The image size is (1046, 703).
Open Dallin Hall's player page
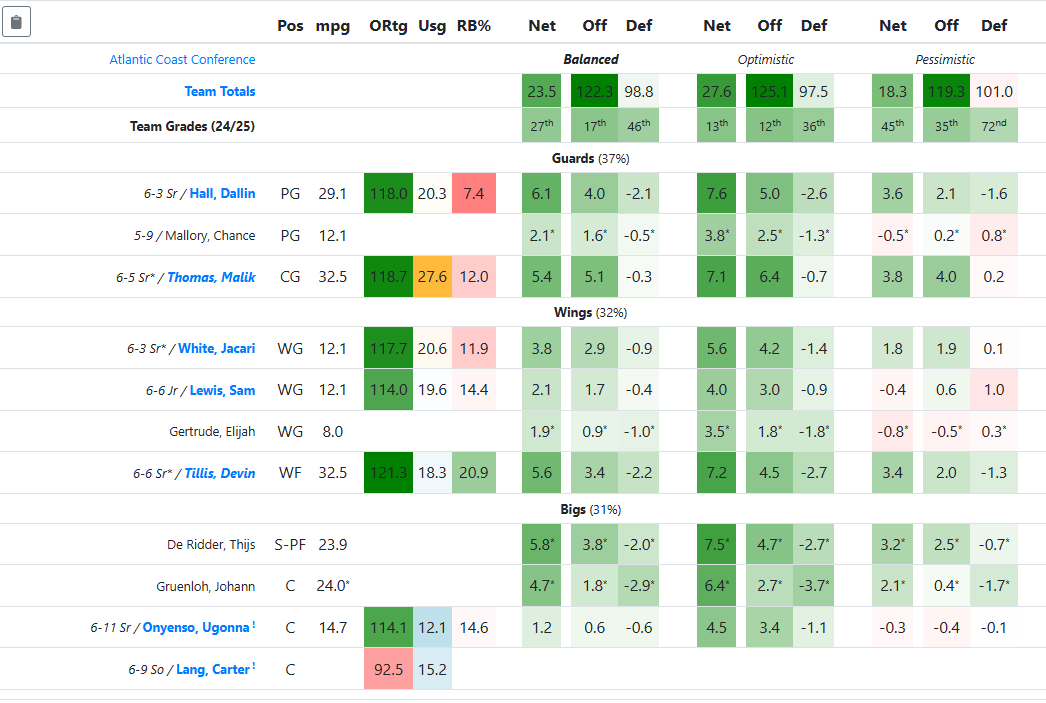click(222, 194)
